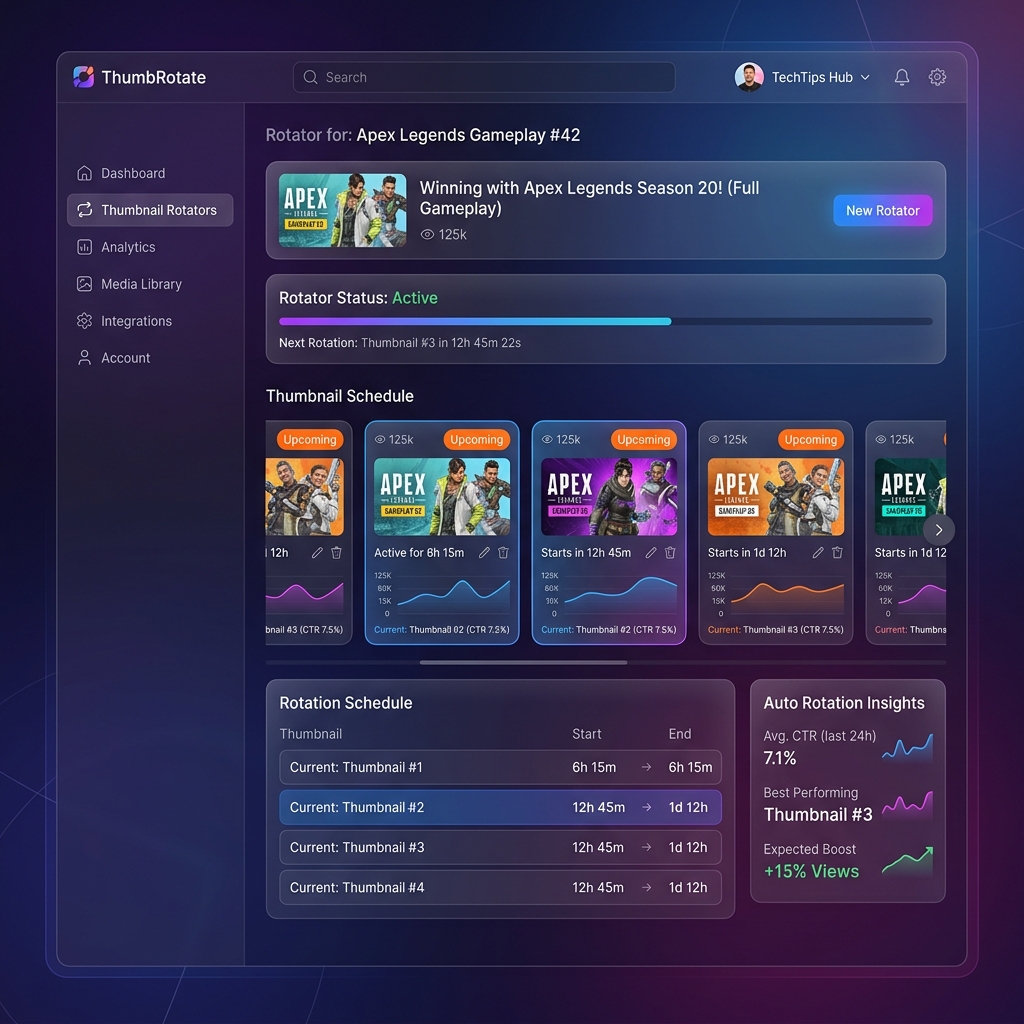Click views eye on the purple Apex card
The height and width of the screenshot is (1024, 1024).
tap(547, 440)
